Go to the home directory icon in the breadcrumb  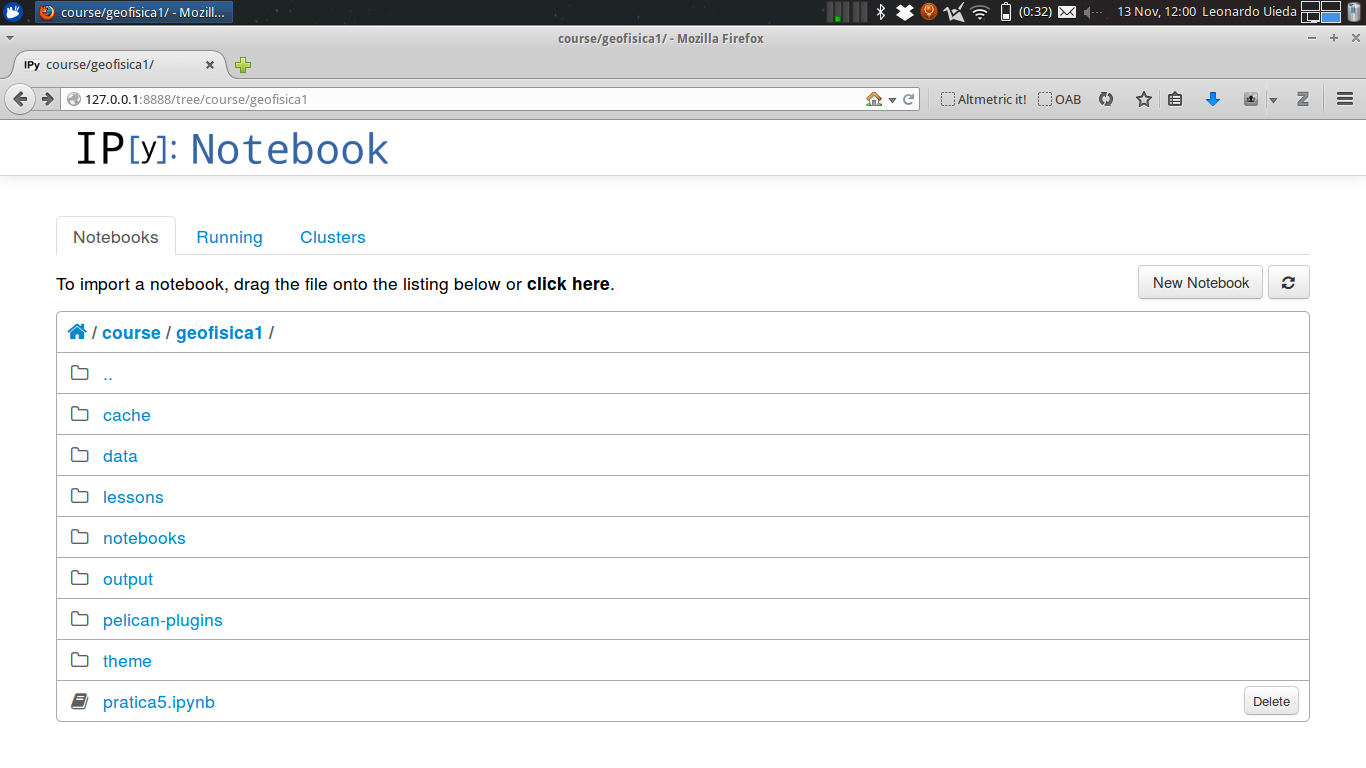77,332
